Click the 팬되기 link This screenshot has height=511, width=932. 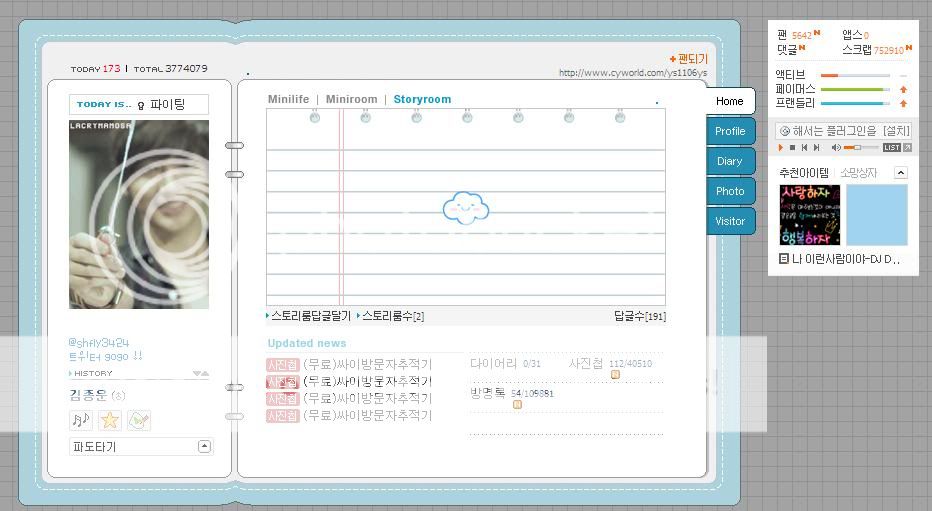[689, 59]
